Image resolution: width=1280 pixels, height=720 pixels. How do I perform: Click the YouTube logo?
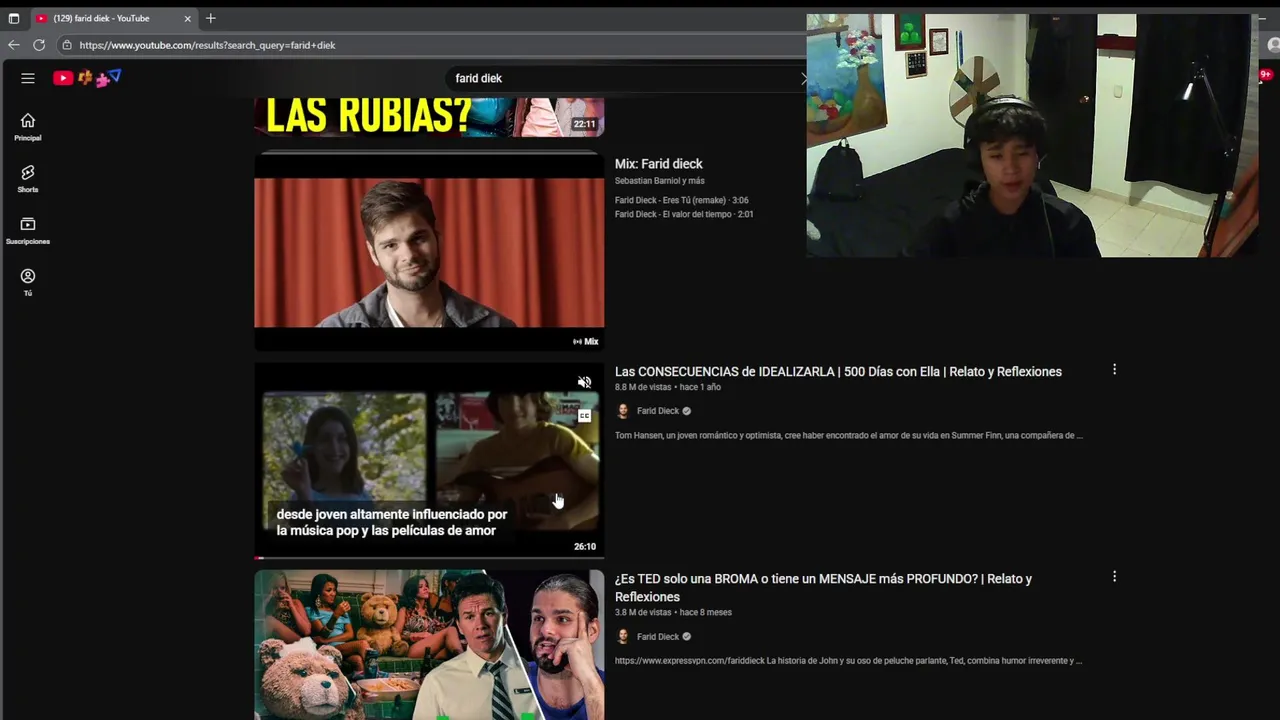coord(88,78)
